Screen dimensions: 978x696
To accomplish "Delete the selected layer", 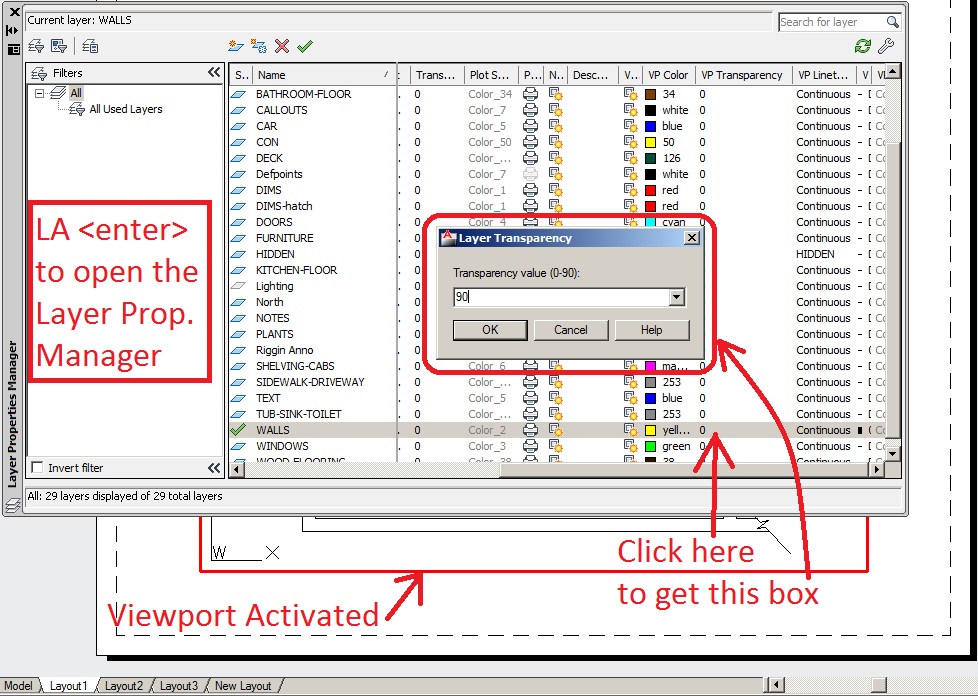I will click(283, 45).
